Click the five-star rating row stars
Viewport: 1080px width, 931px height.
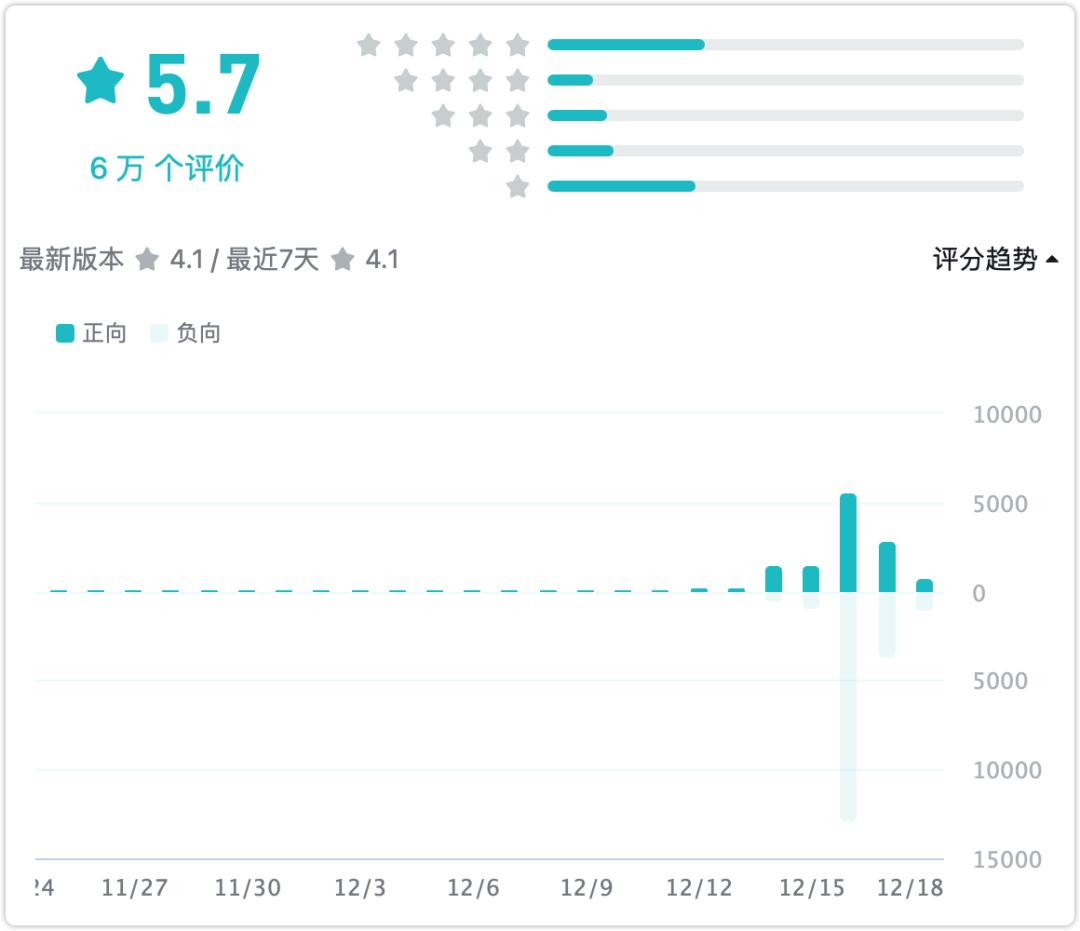coord(443,45)
